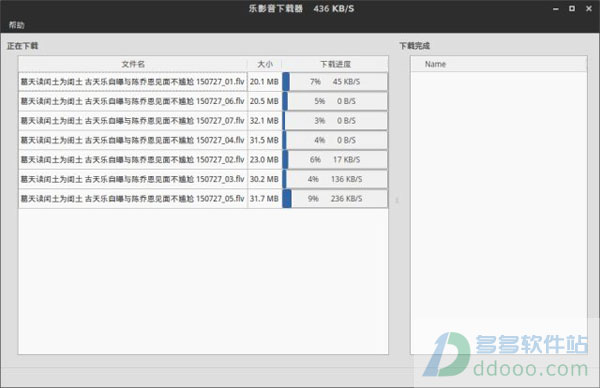Click the progress bar showing 9% 236 KB/S

click(x=335, y=199)
